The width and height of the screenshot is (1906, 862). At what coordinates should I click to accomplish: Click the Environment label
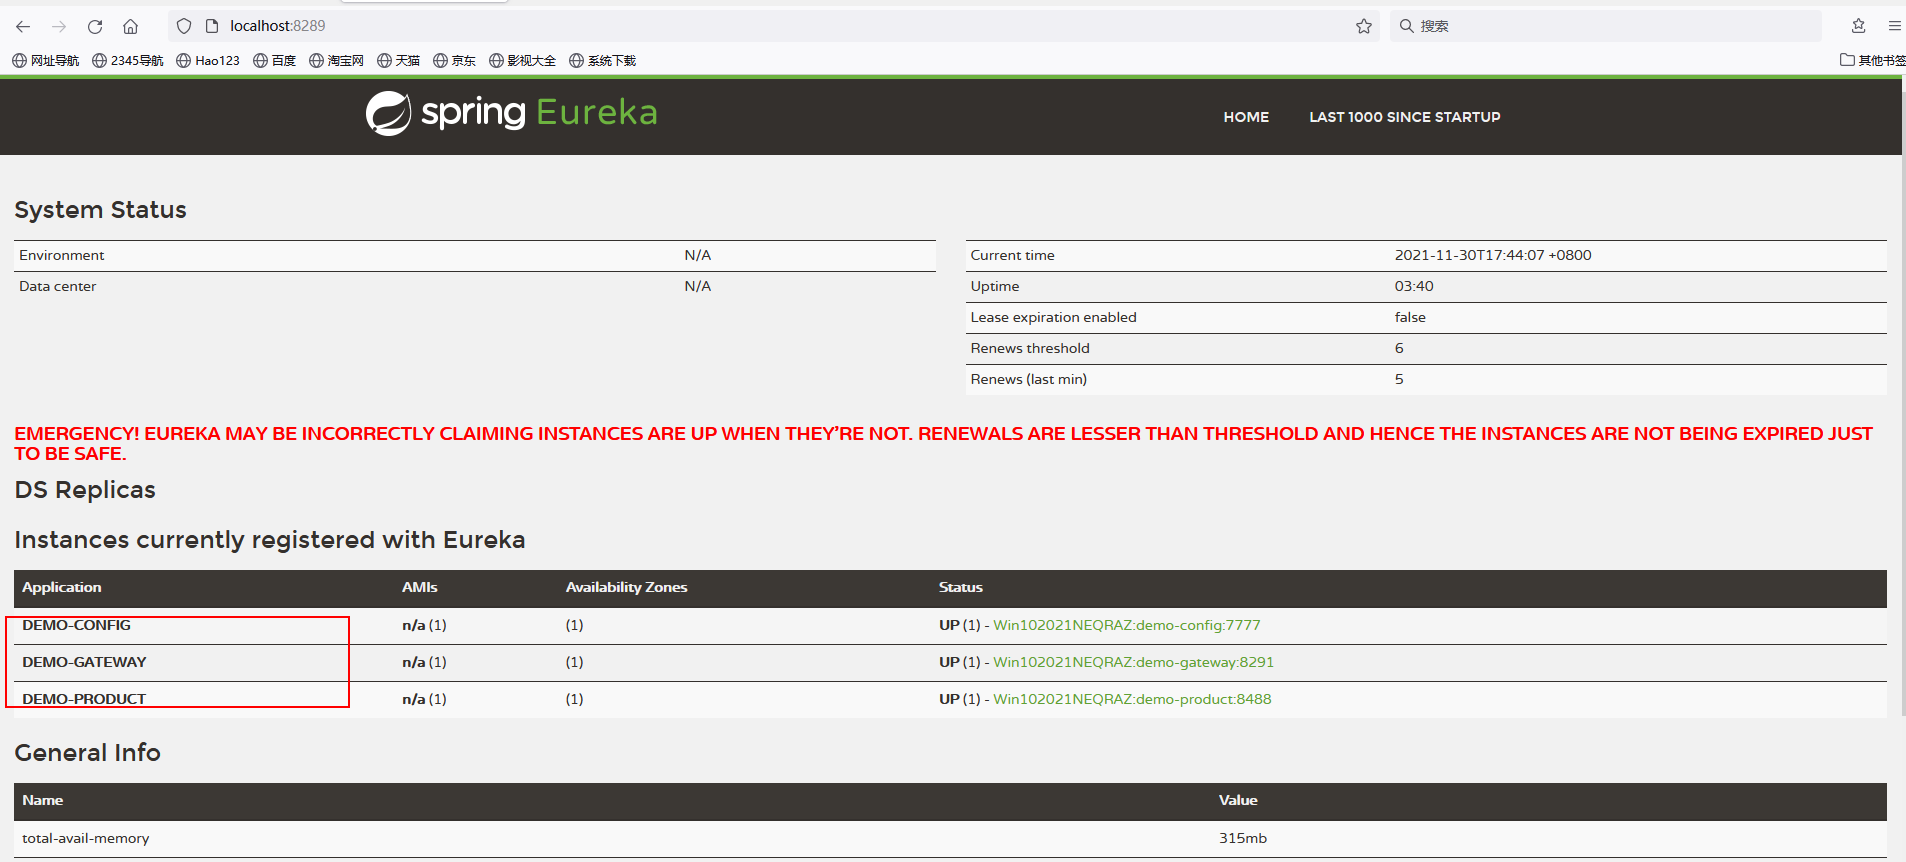[x=62, y=255]
